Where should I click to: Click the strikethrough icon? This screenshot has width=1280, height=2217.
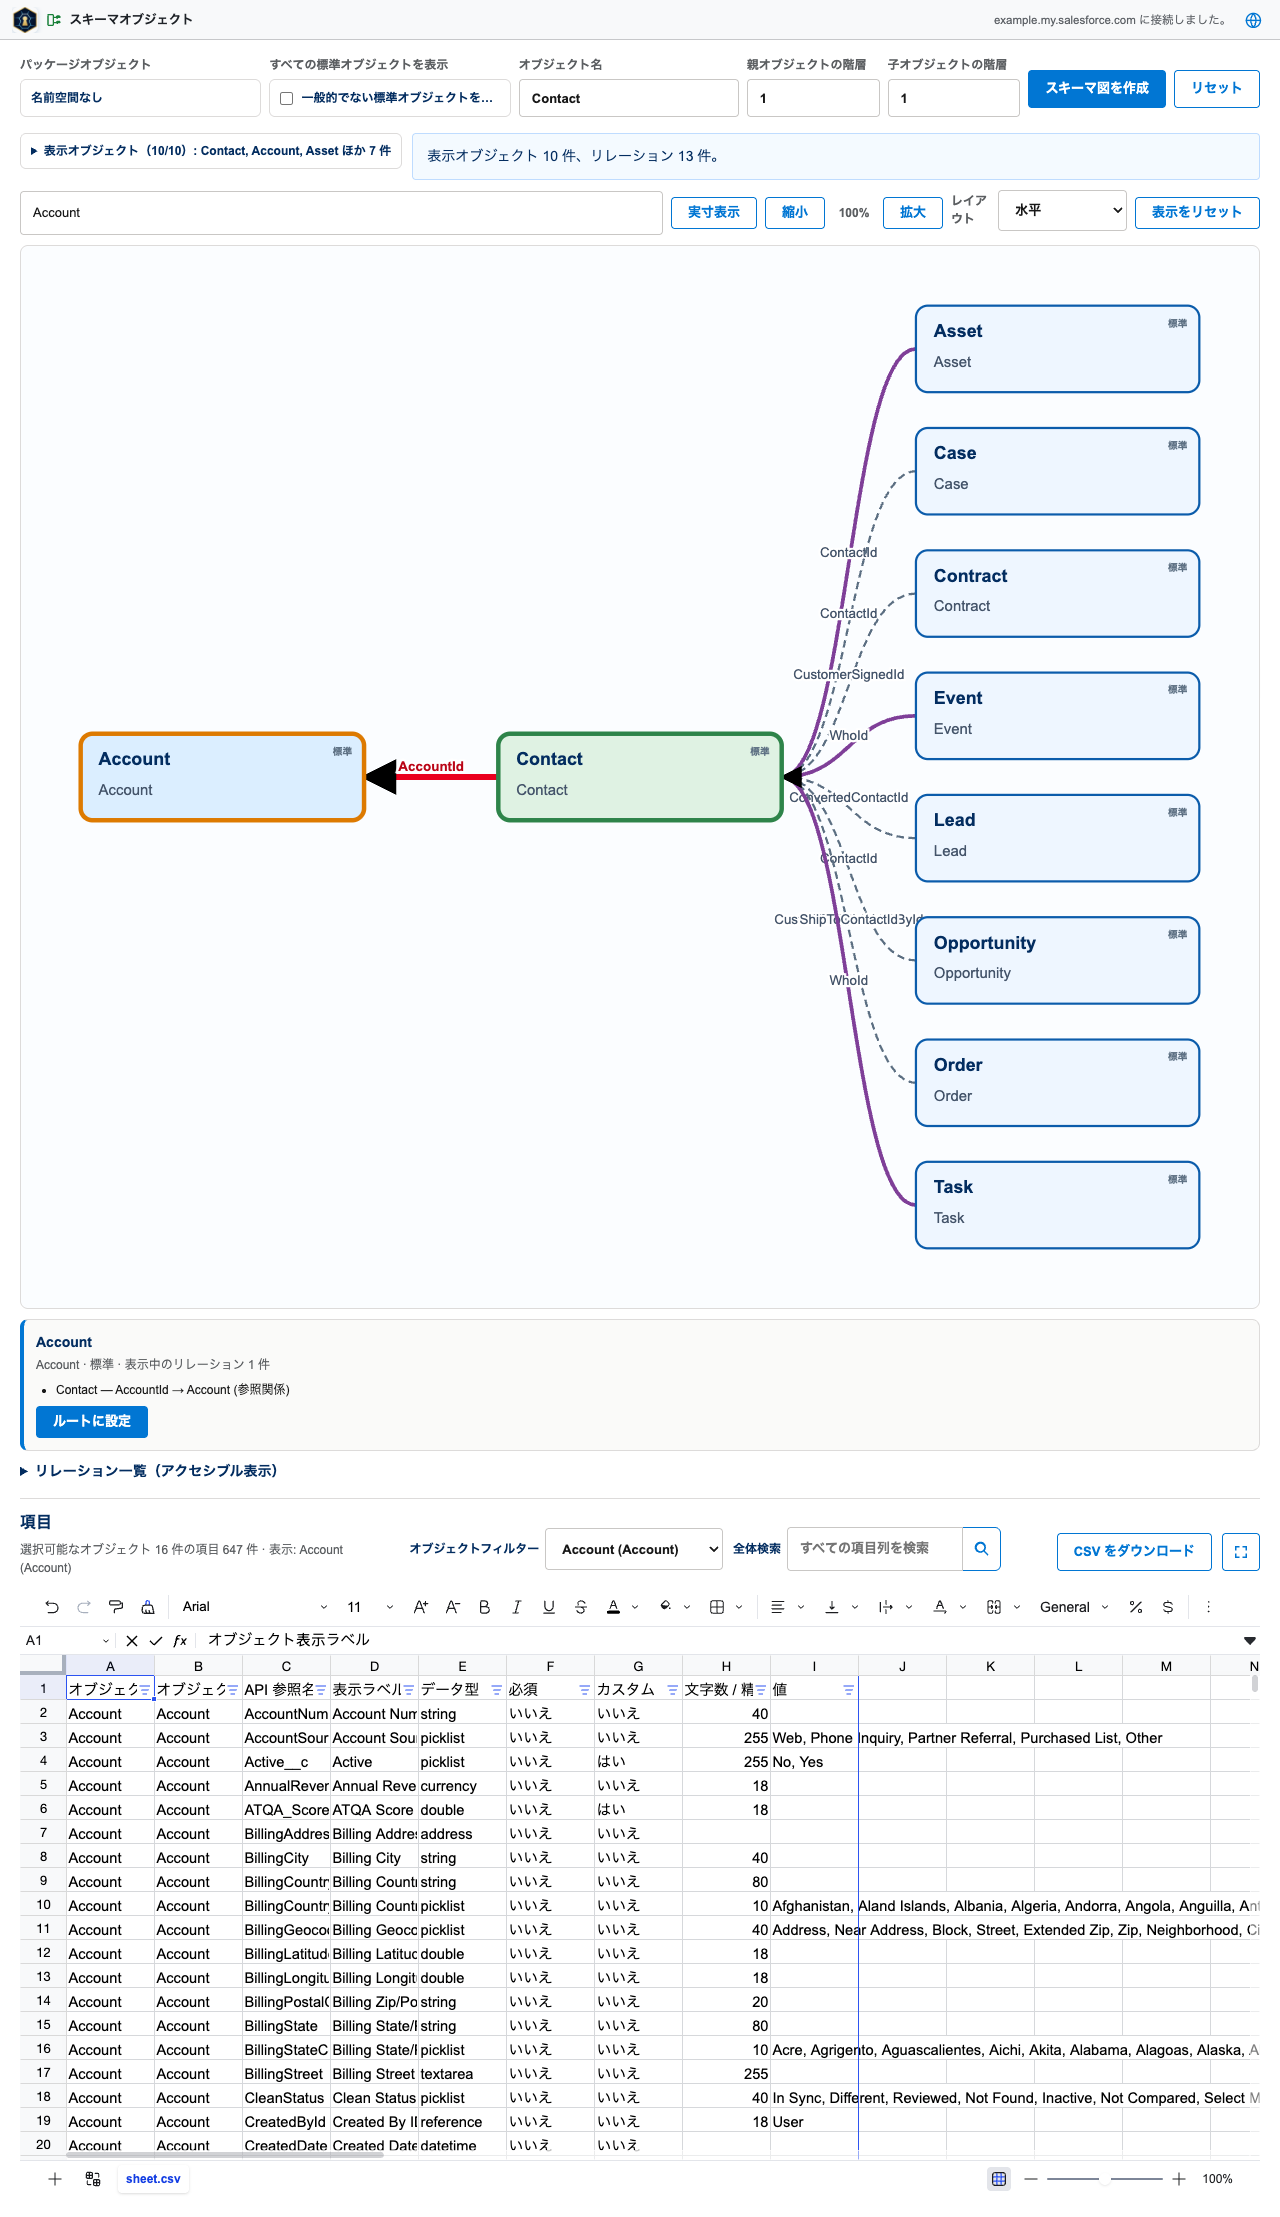point(581,1607)
